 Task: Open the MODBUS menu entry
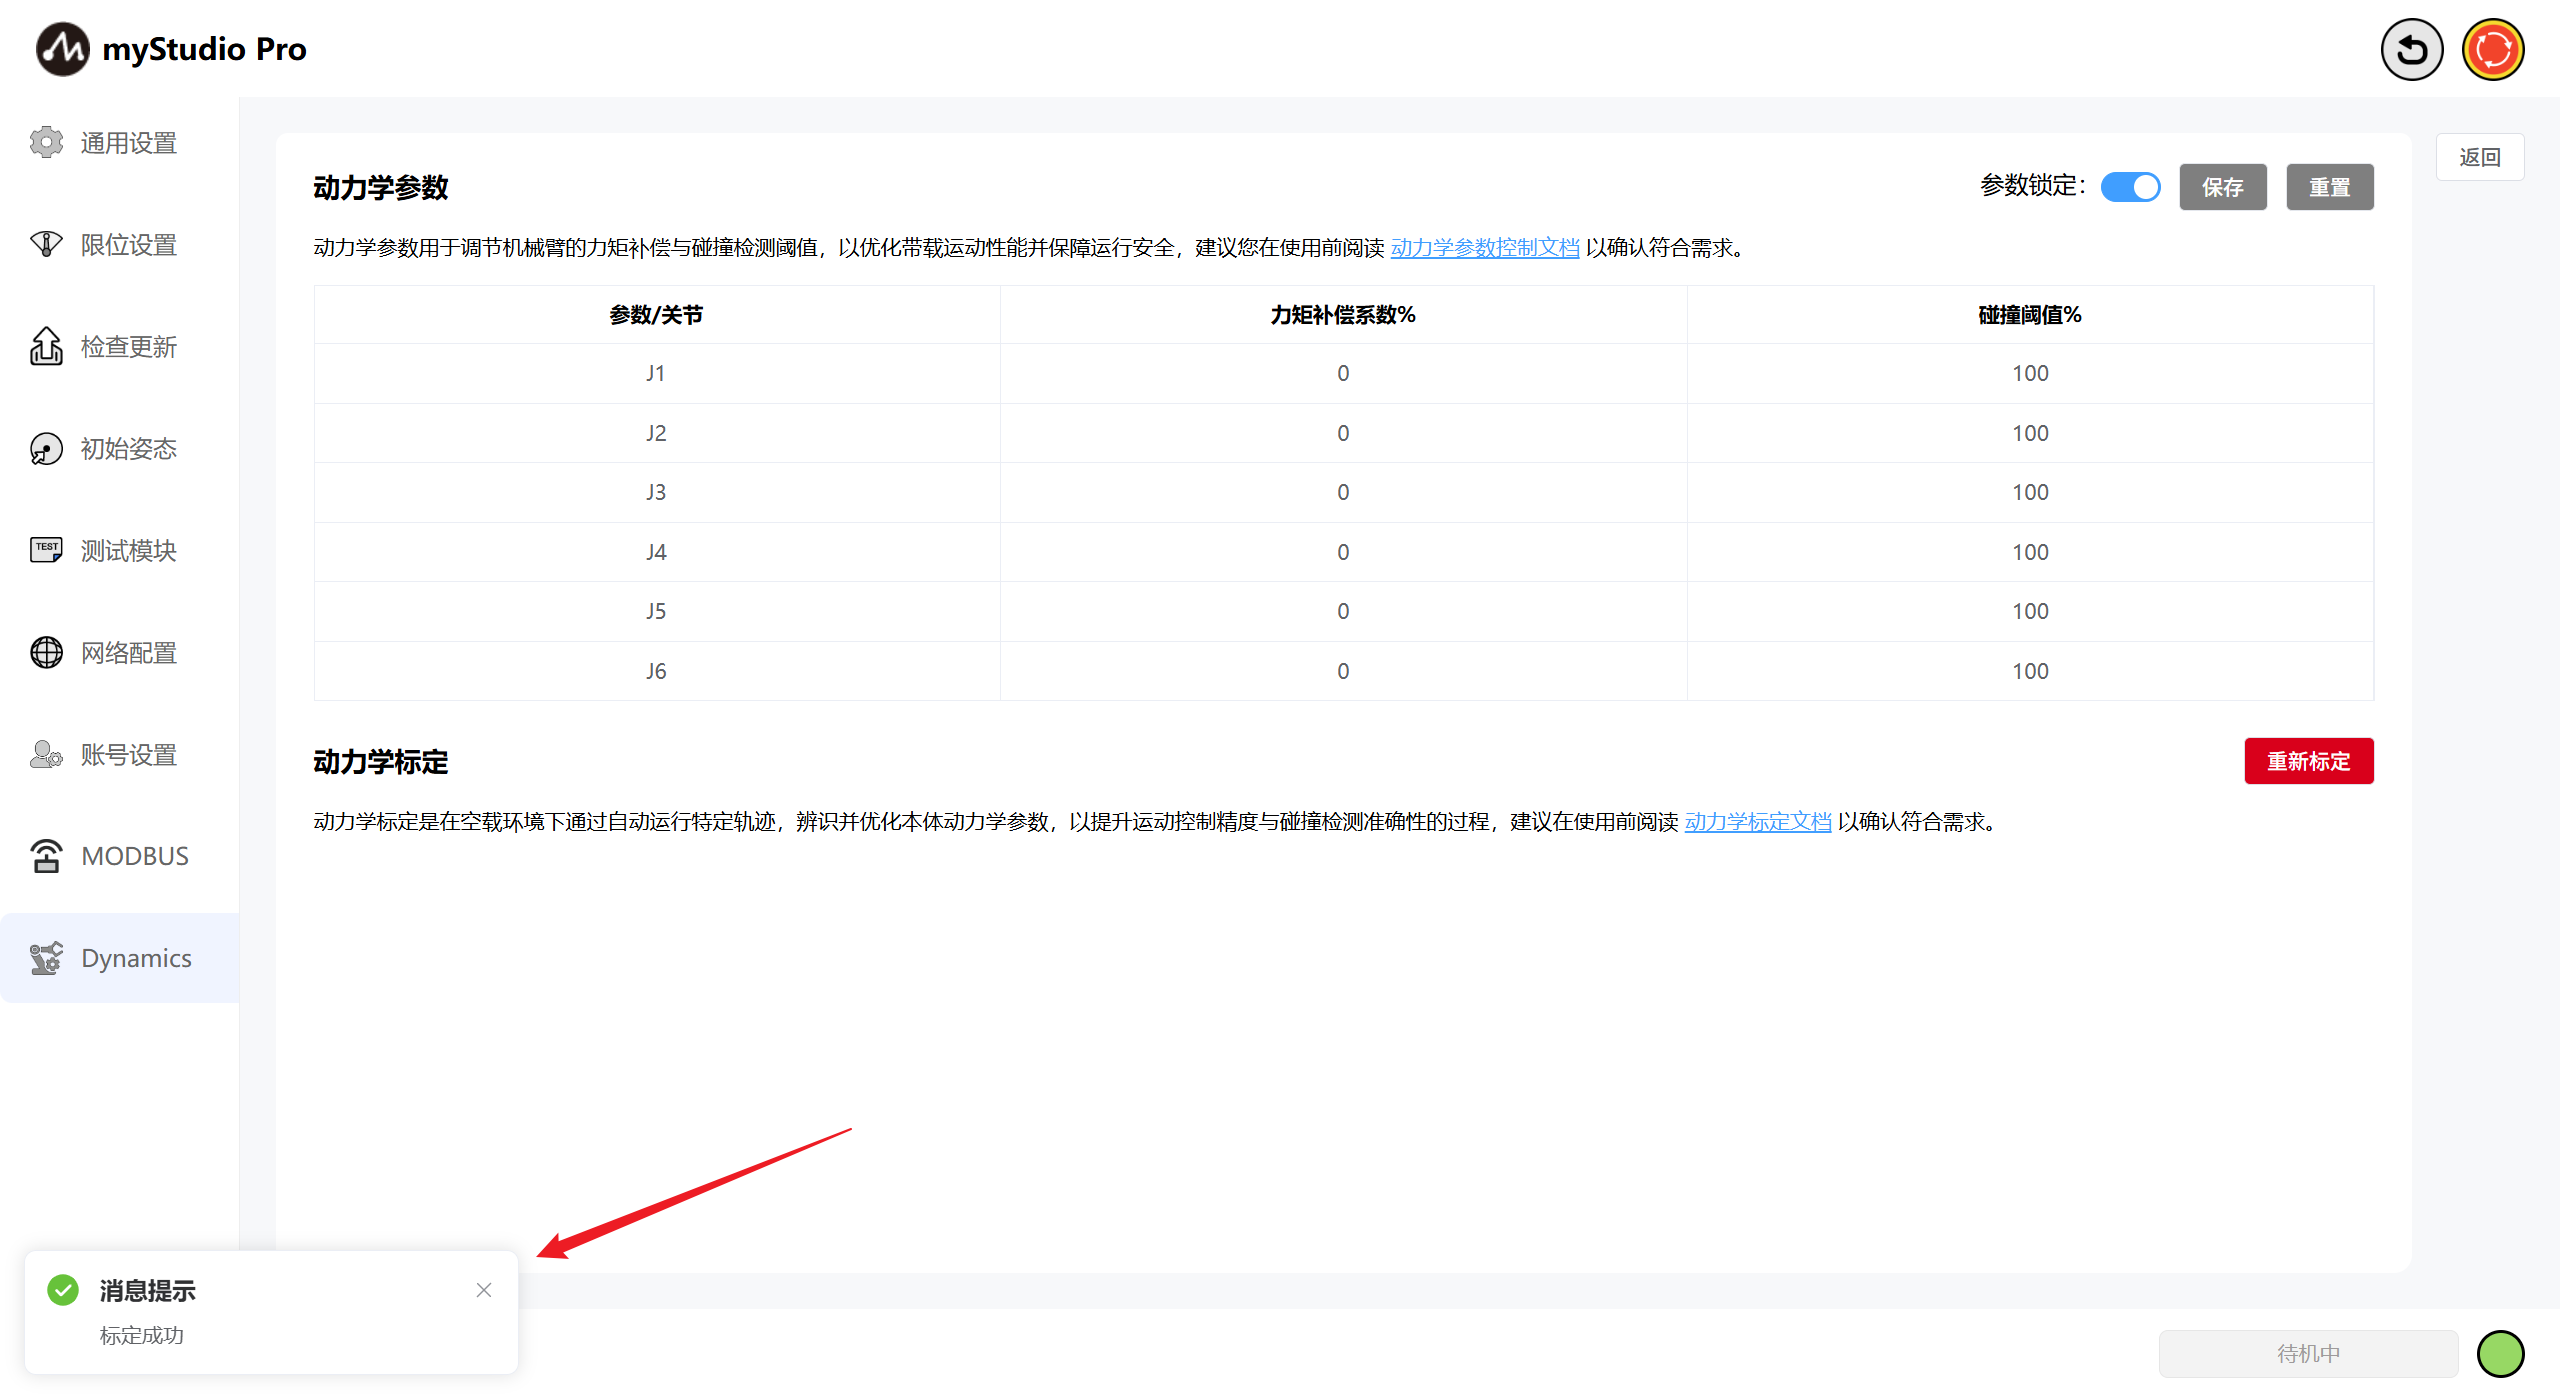[x=135, y=856]
